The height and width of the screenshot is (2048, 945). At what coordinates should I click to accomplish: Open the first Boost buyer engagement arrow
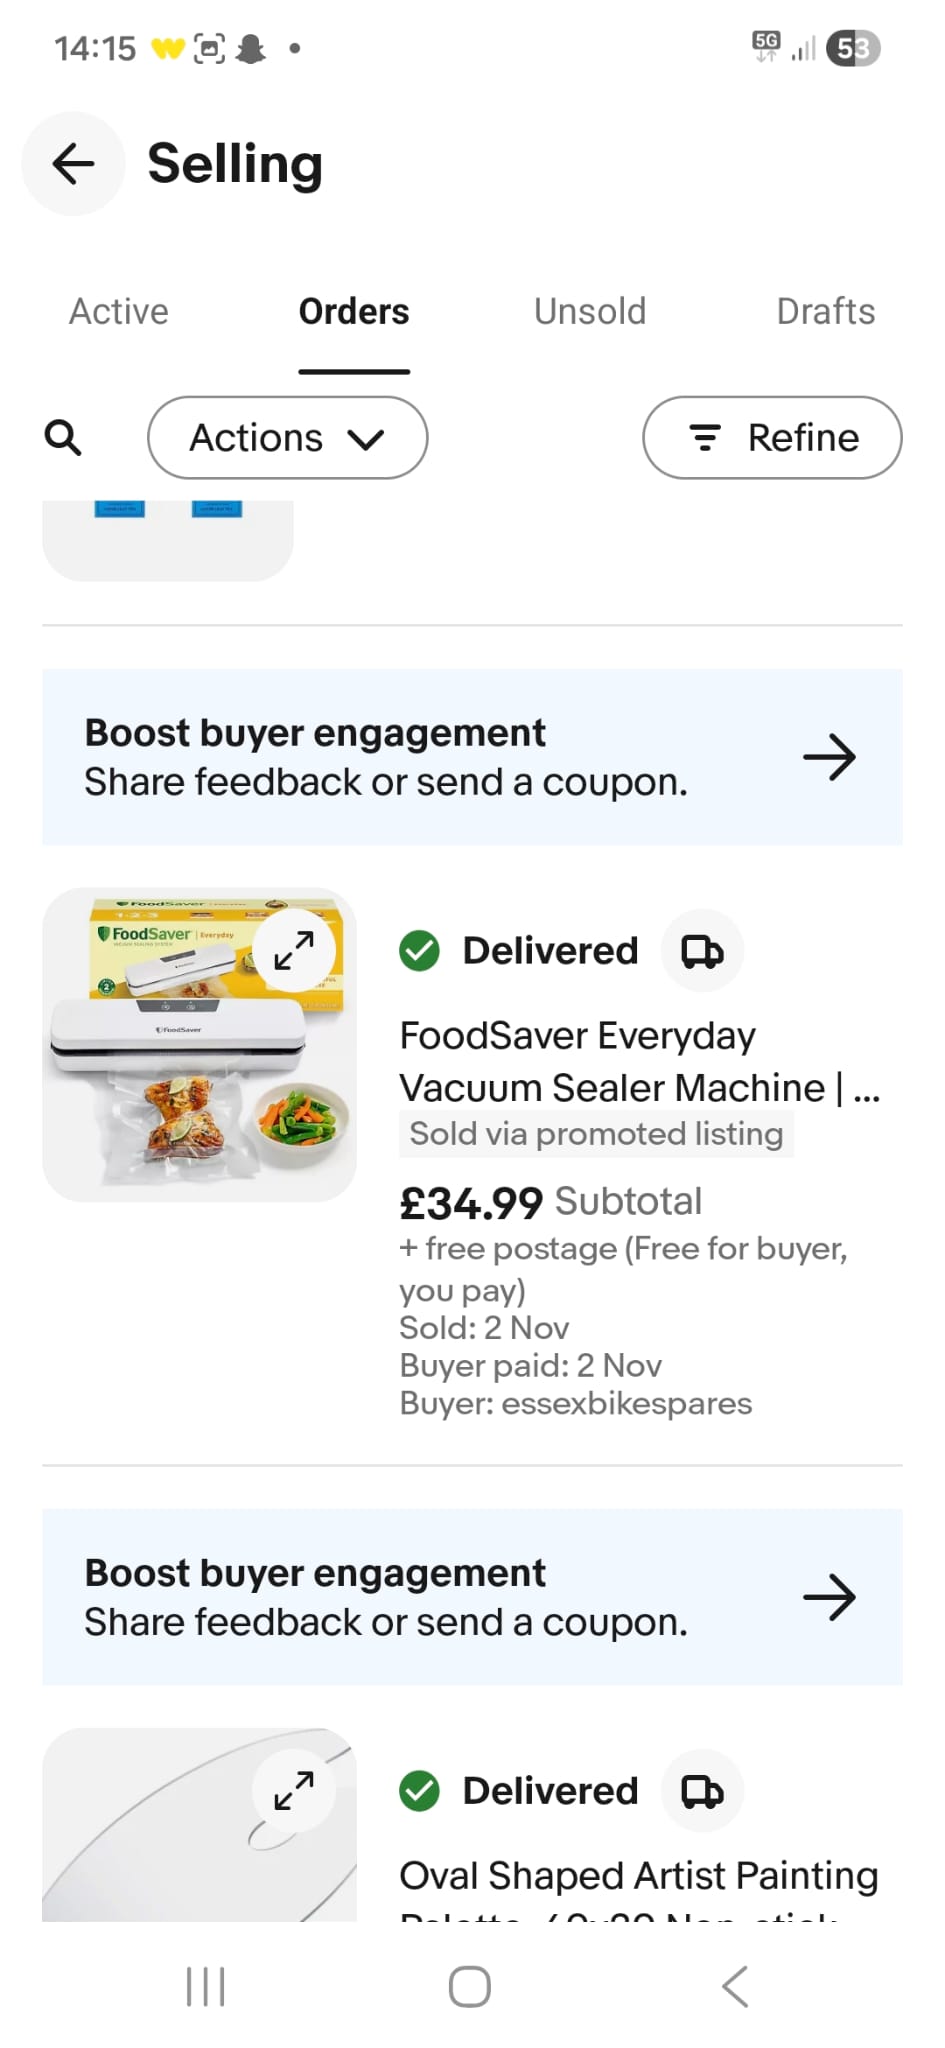click(x=829, y=758)
